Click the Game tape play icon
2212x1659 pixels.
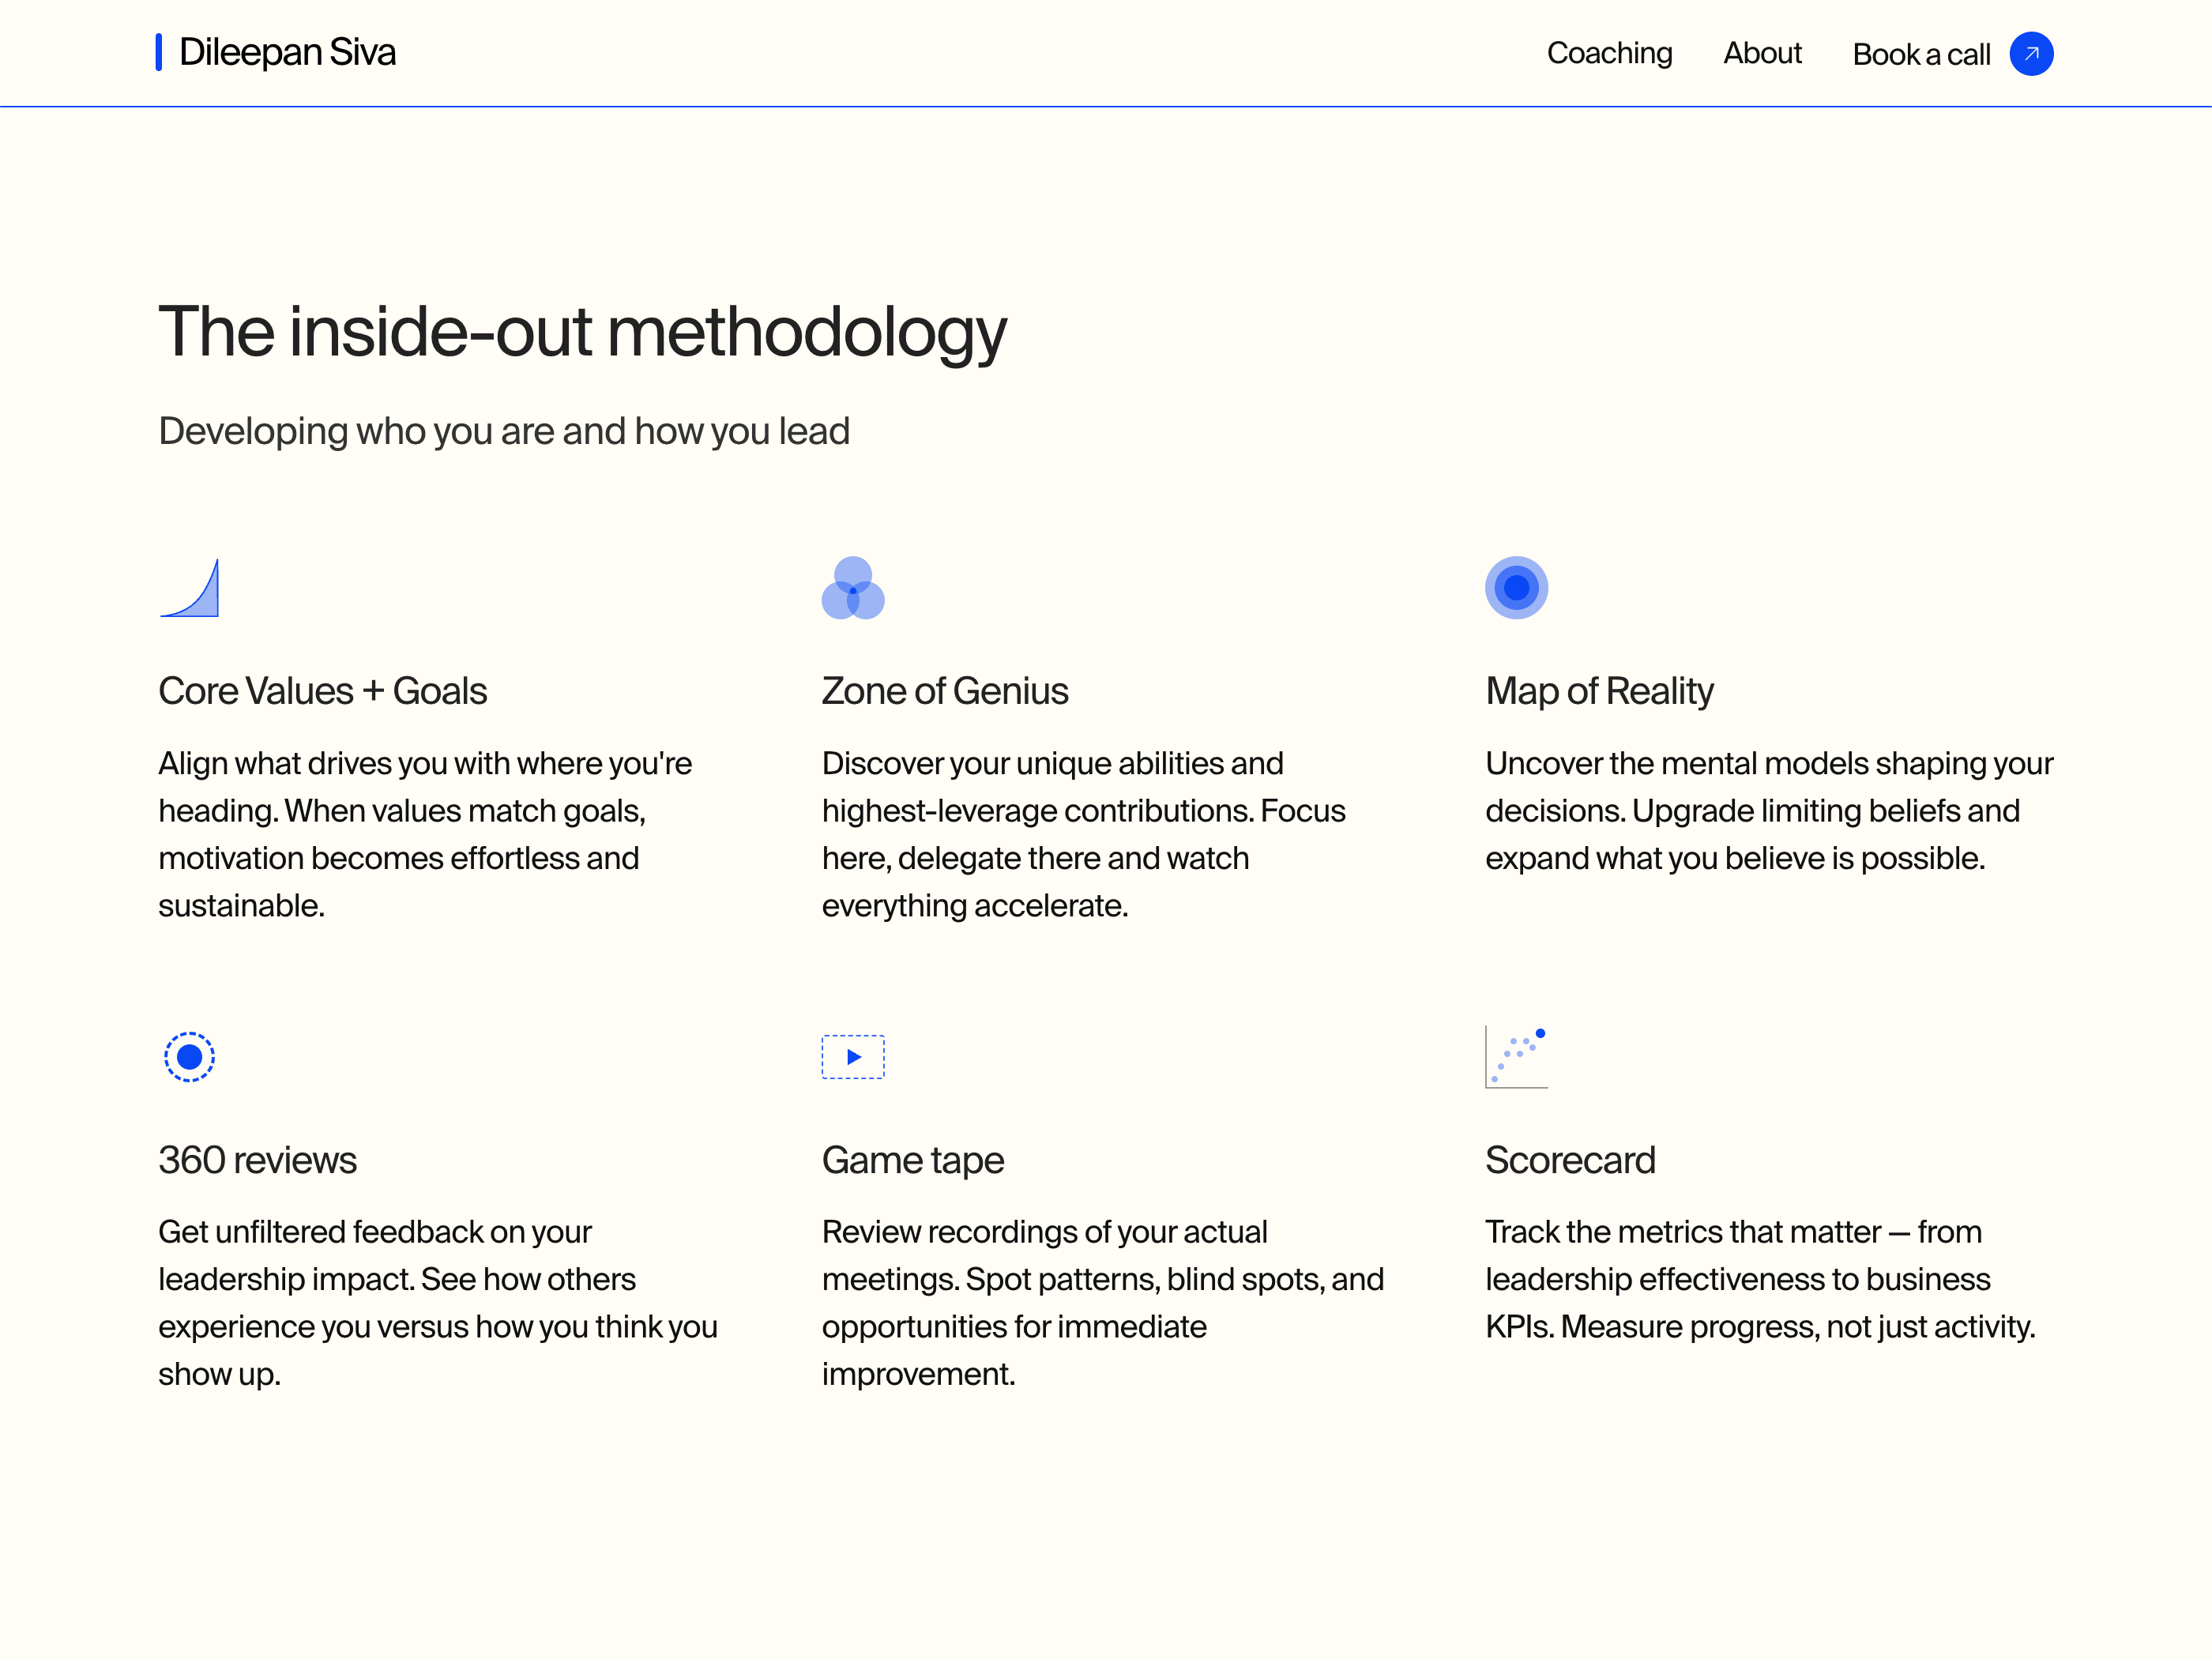coord(853,1057)
